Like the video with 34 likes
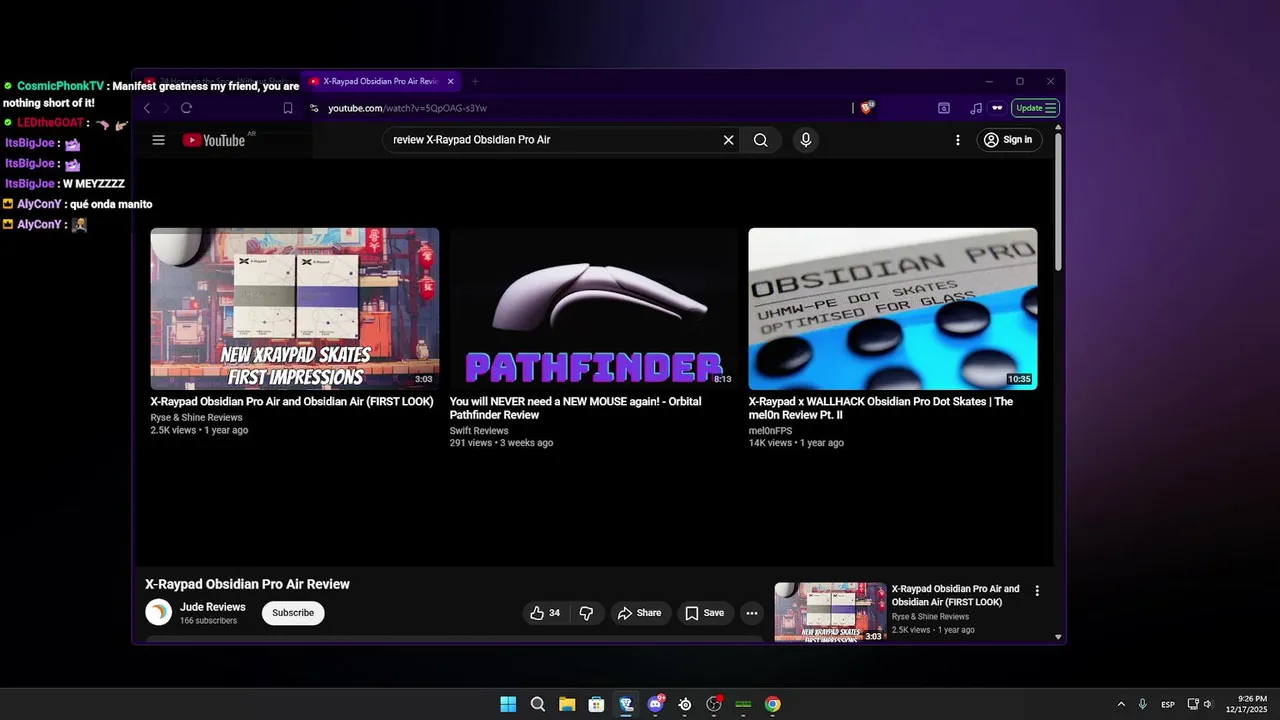 [545, 613]
